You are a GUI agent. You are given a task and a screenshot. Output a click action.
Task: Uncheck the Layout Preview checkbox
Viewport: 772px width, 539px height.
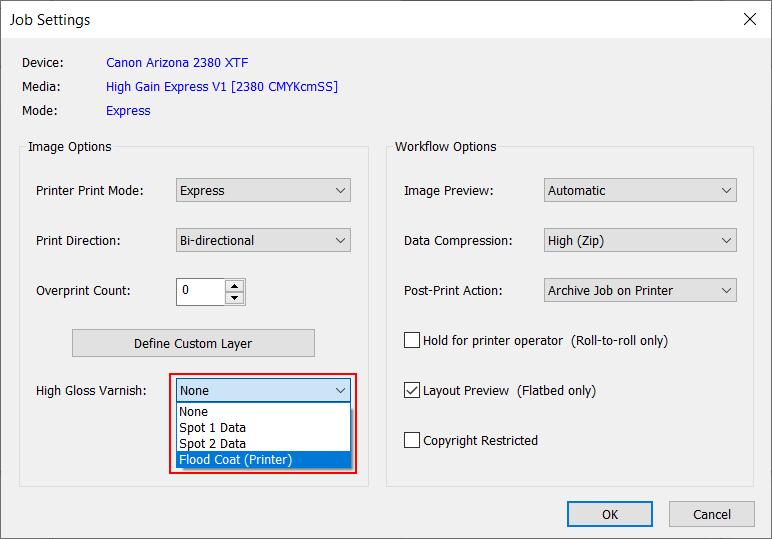coord(412,390)
